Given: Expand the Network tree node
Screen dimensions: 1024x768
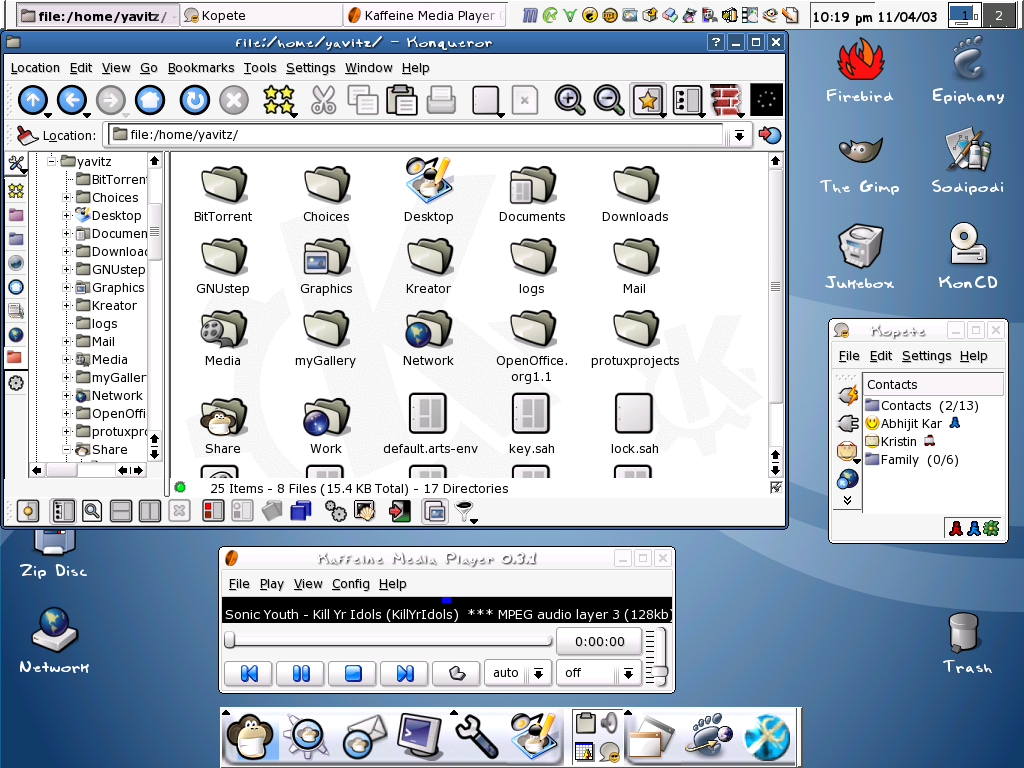Looking at the screenshot, I should 66,395.
